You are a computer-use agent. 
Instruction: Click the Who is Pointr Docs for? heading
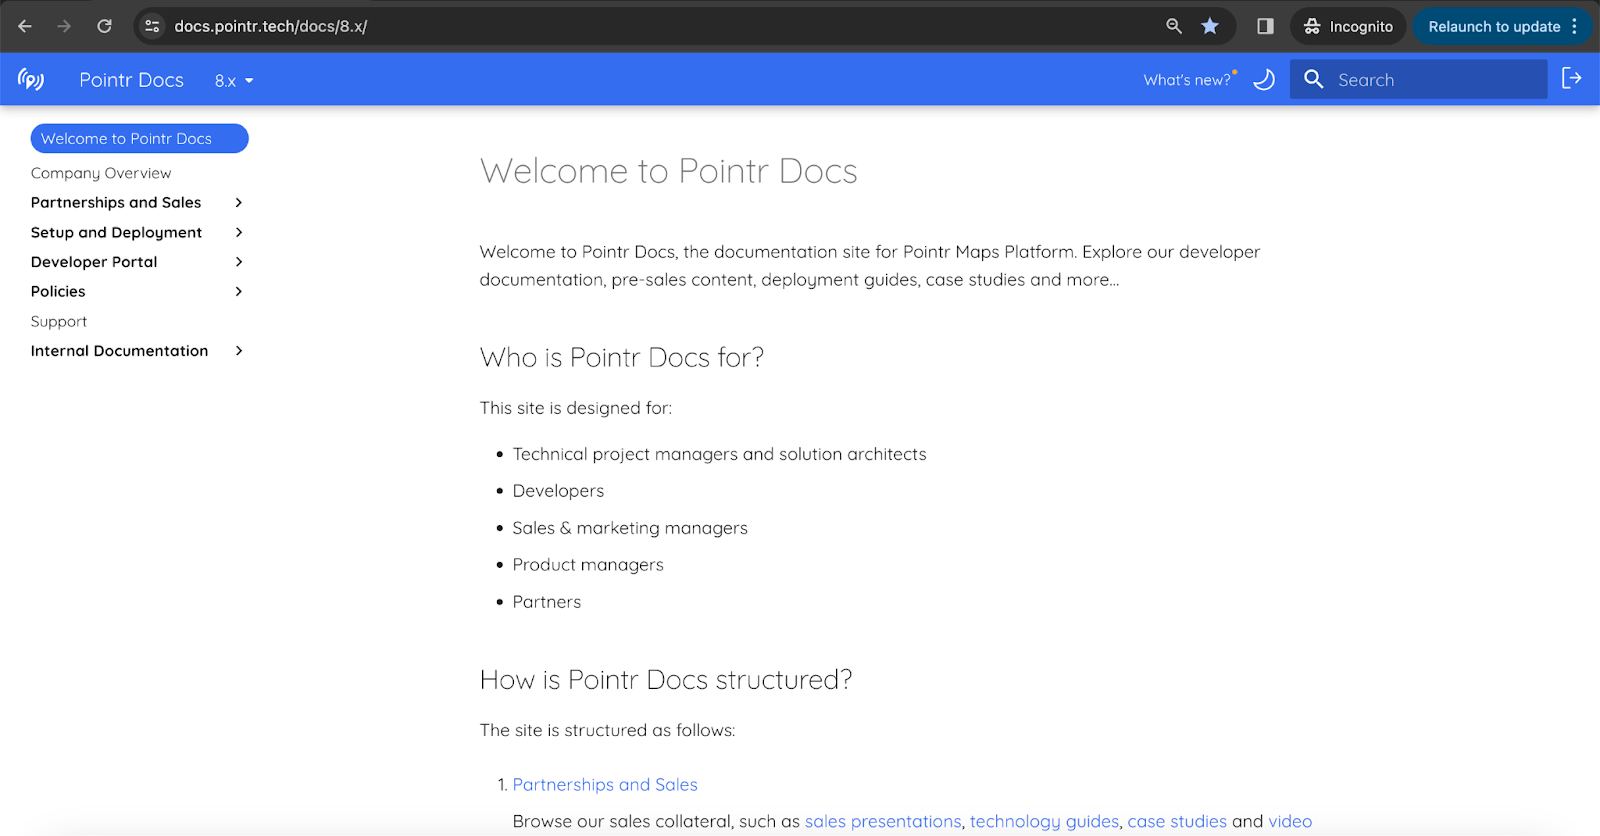coord(621,357)
